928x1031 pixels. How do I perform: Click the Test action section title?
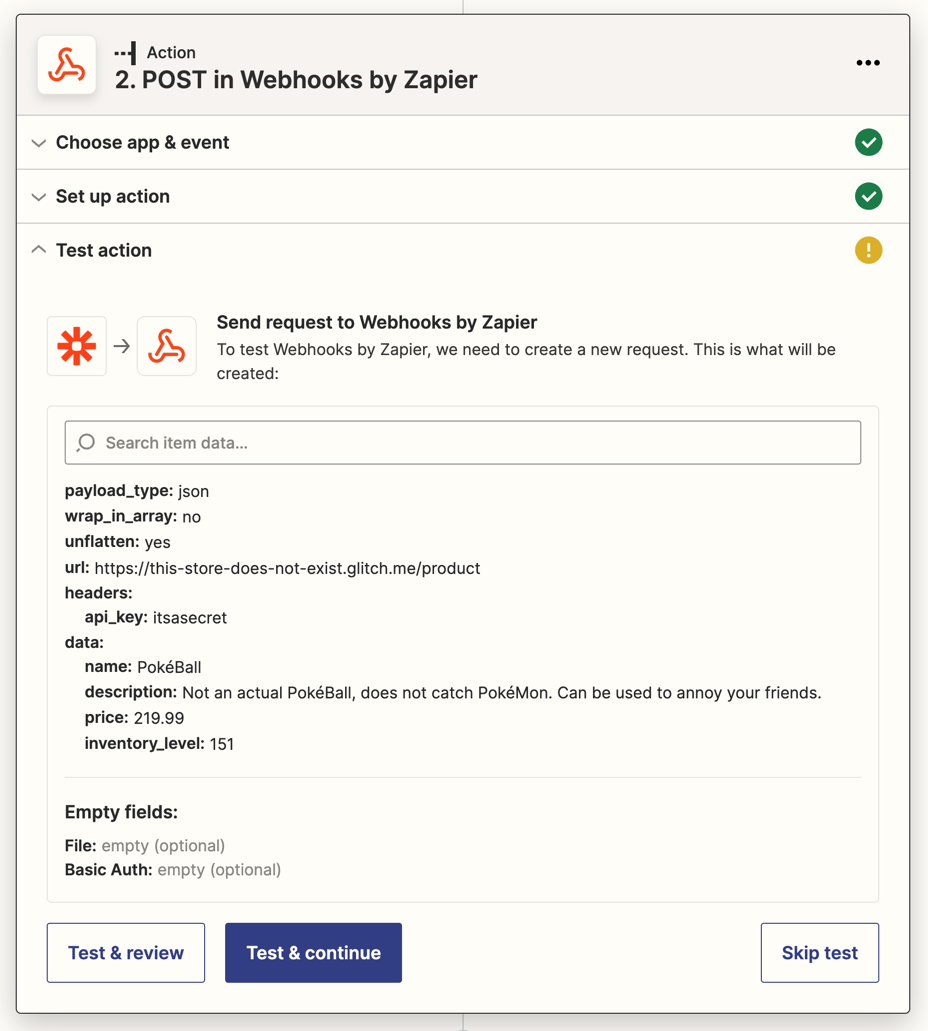click(x=104, y=251)
